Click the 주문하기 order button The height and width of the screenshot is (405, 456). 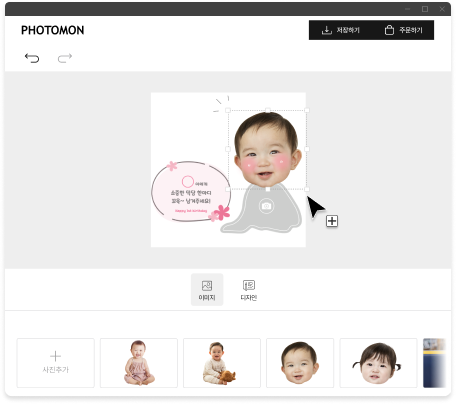pyautogui.click(x=403, y=30)
